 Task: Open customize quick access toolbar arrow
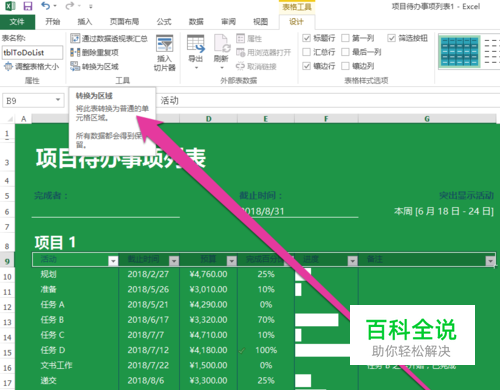(x=91, y=6)
